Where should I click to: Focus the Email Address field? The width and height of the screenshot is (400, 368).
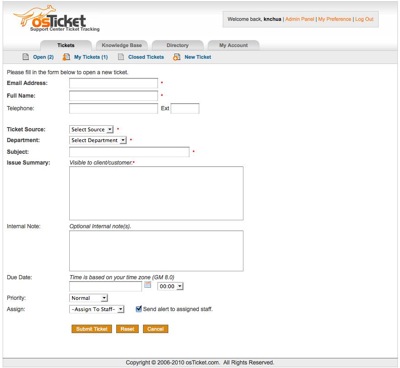[x=113, y=83]
